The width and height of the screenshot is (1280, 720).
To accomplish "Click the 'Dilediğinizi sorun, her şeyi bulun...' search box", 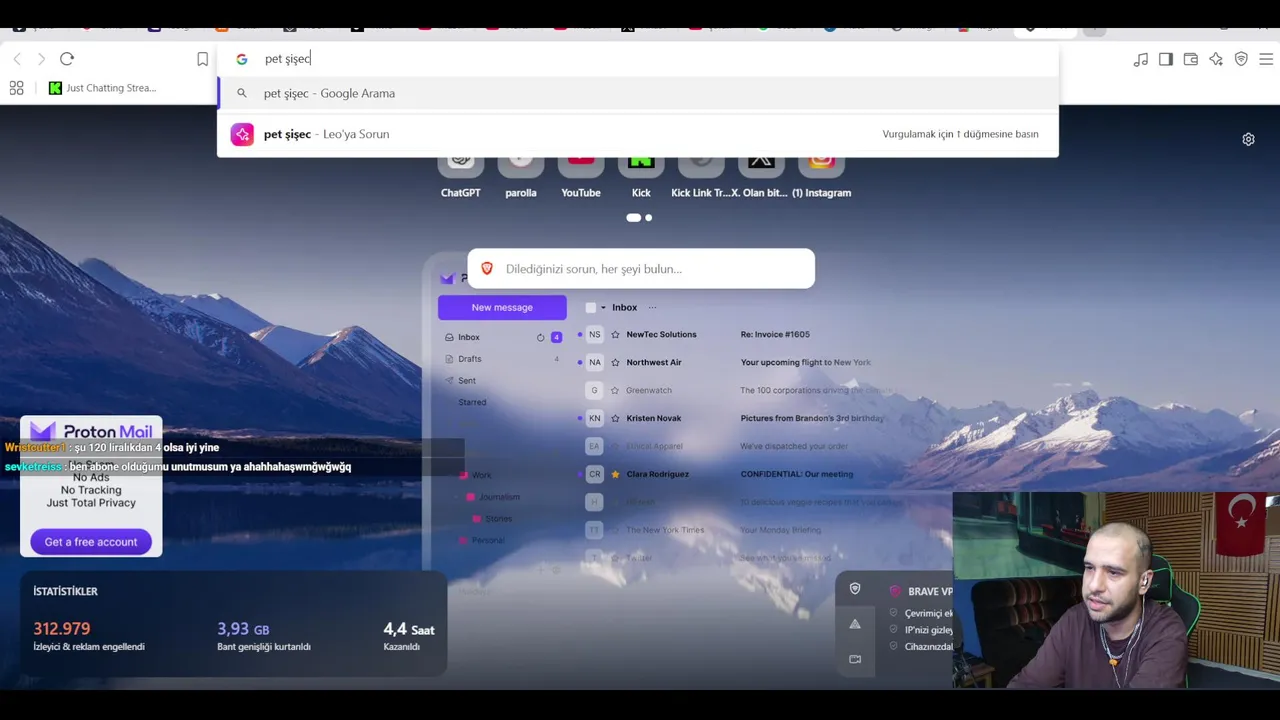I will click(x=641, y=269).
